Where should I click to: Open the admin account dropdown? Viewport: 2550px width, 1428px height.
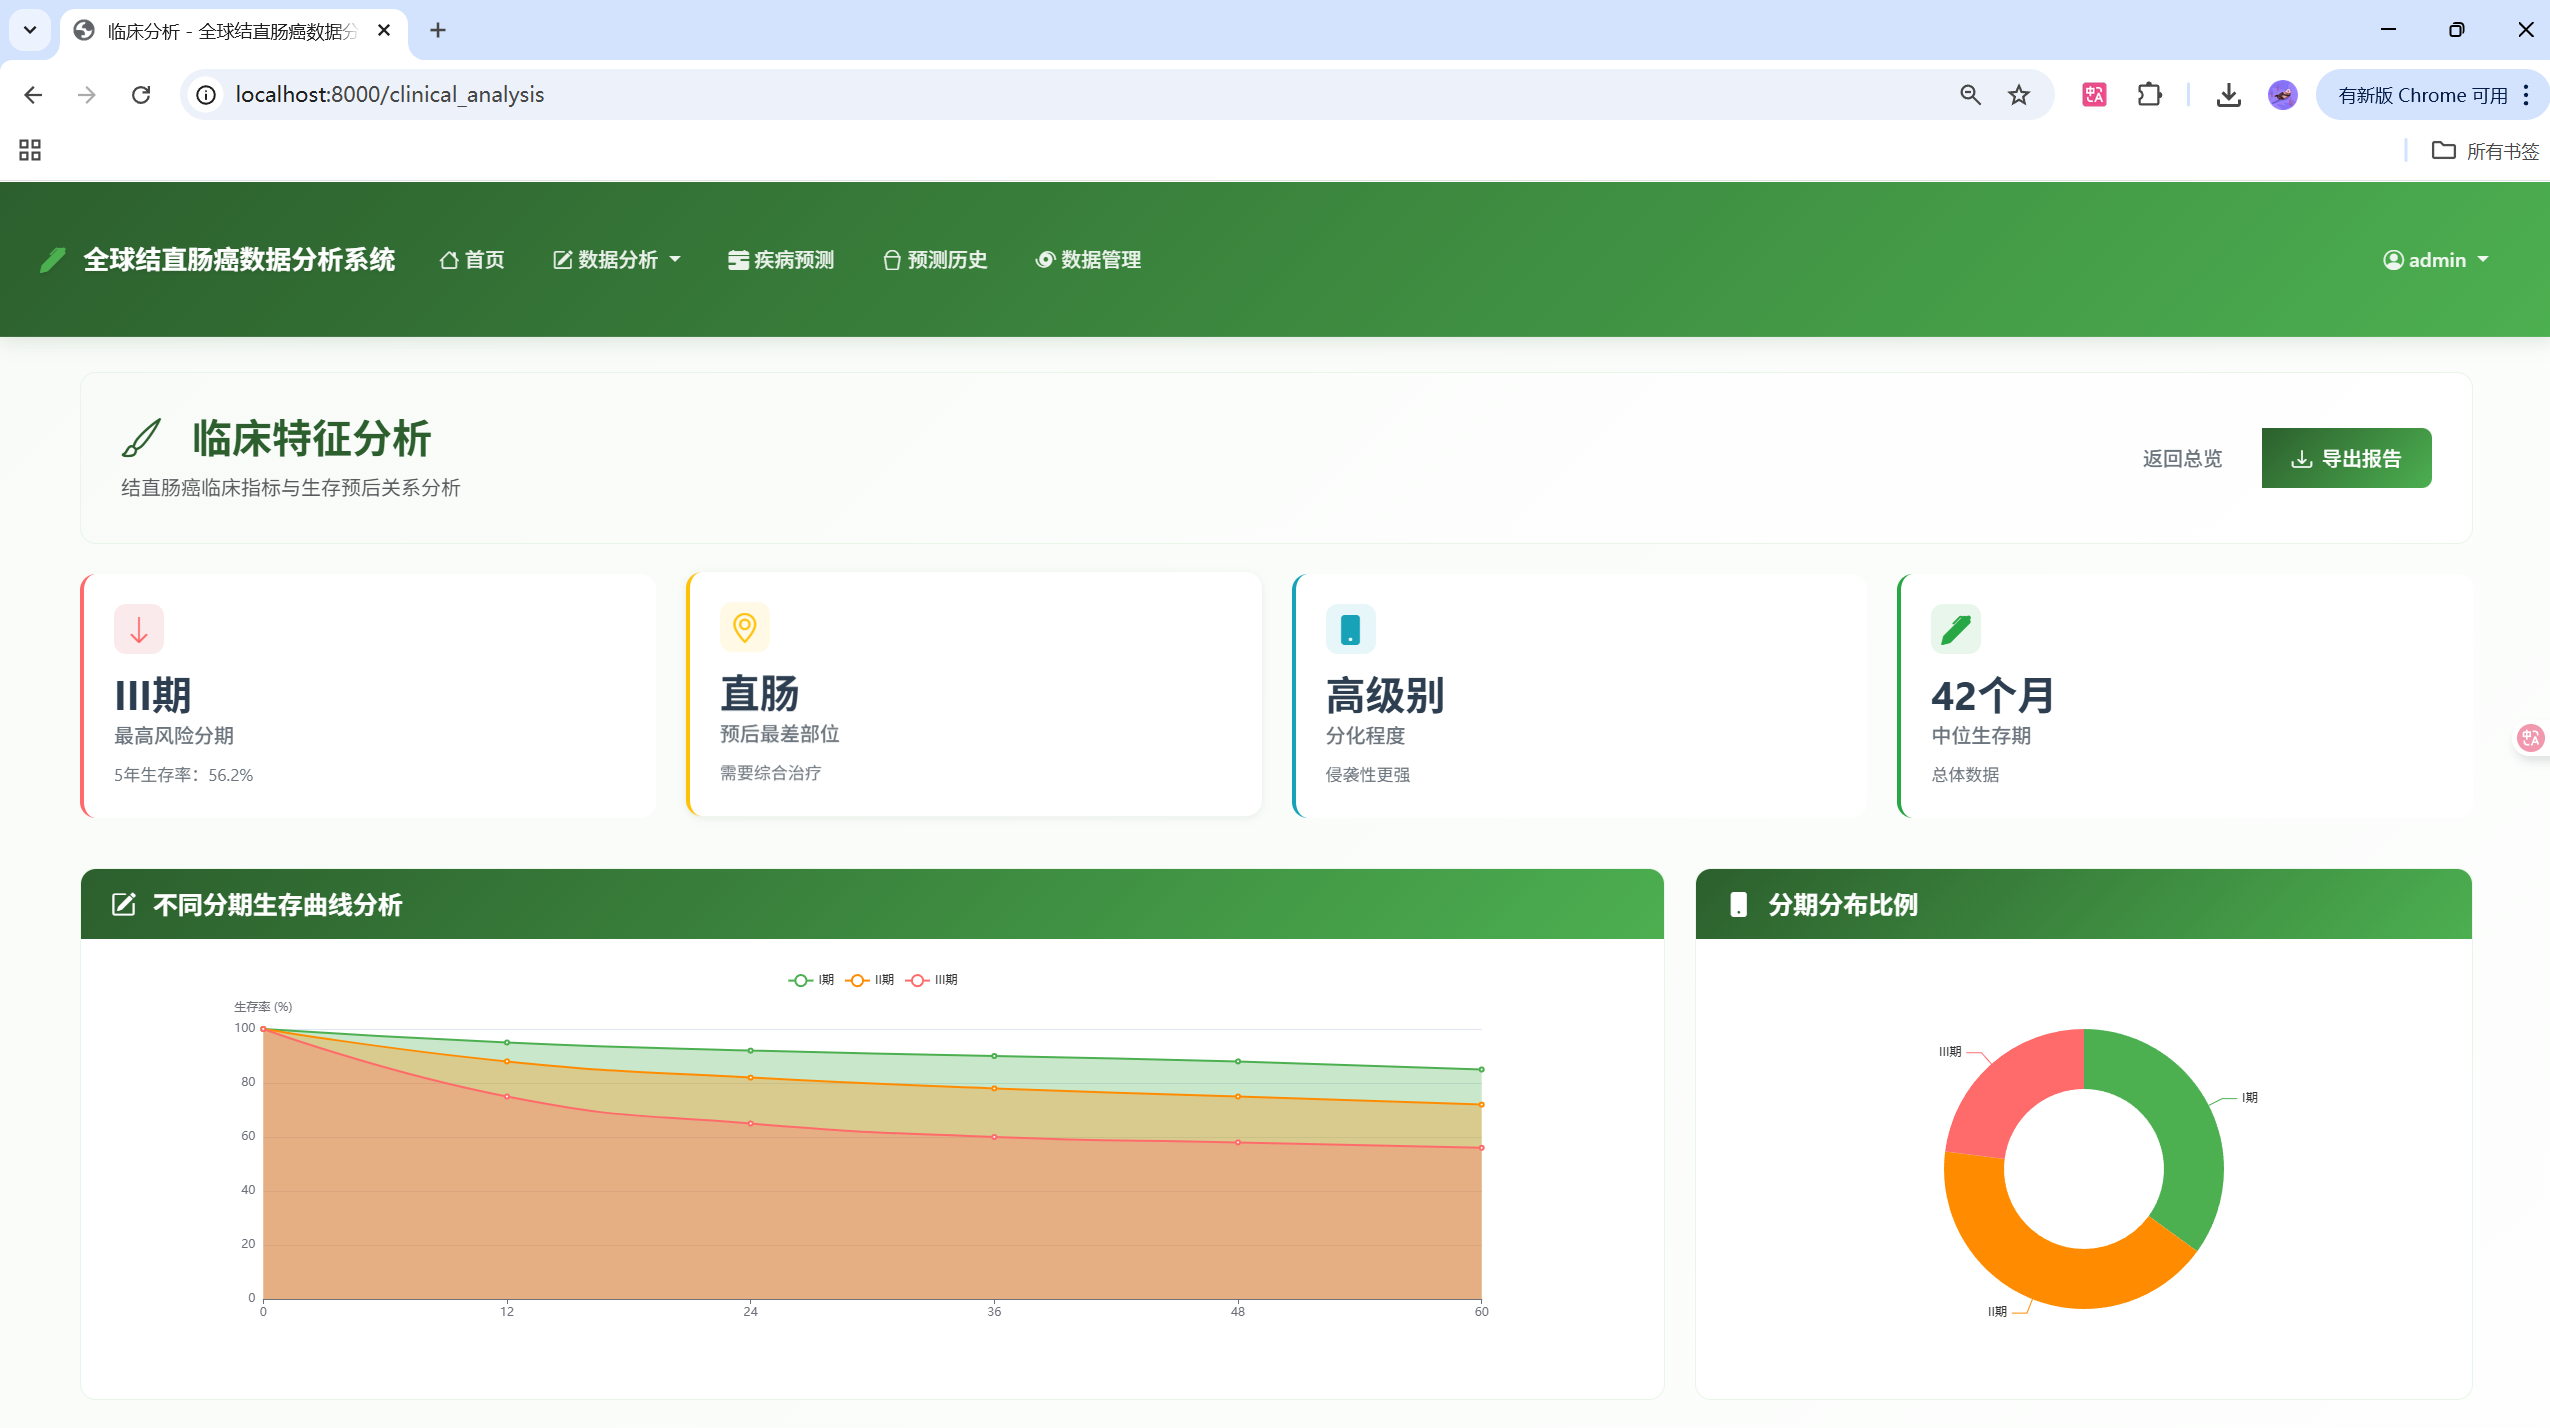2437,259
